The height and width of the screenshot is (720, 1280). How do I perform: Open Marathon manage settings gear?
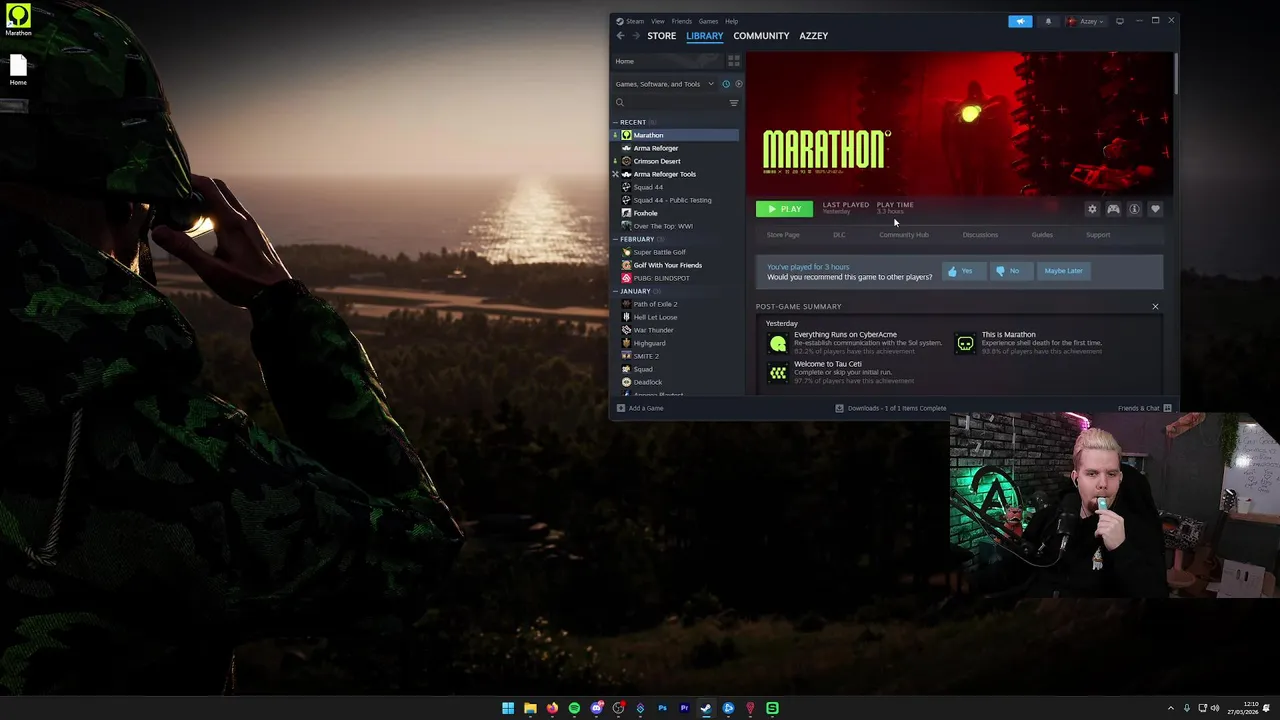click(1092, 209)
